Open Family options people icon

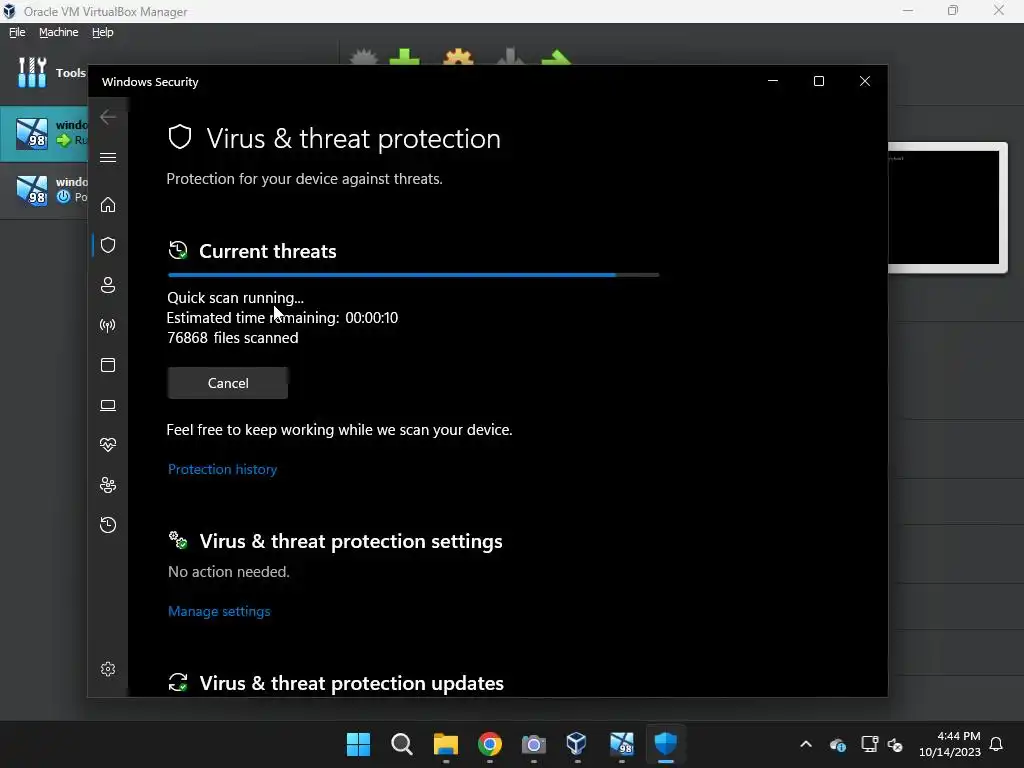(108, 485)
